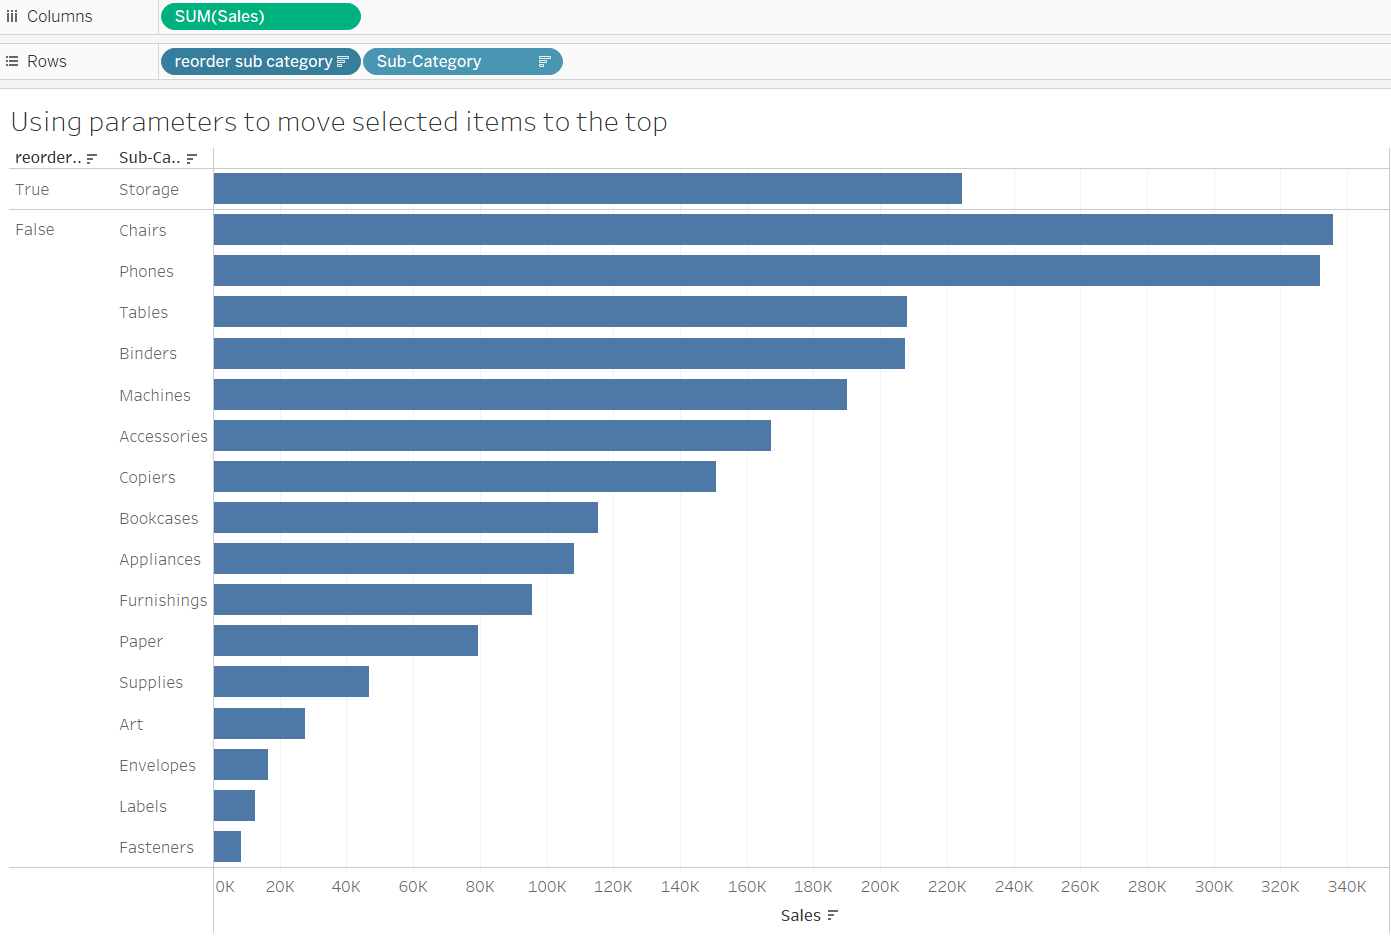1391x941 pixels.
Task: Click the Storage sales bar
Action: (x=588, y=189)
